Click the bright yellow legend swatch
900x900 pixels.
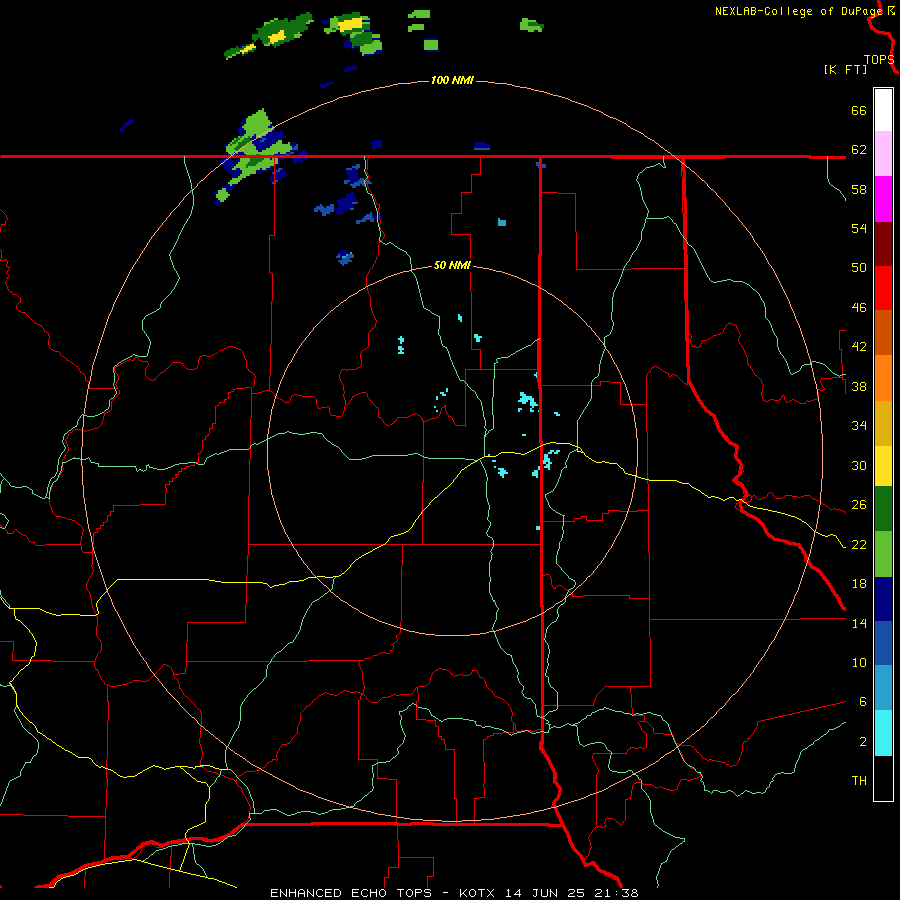pos(883,466)
